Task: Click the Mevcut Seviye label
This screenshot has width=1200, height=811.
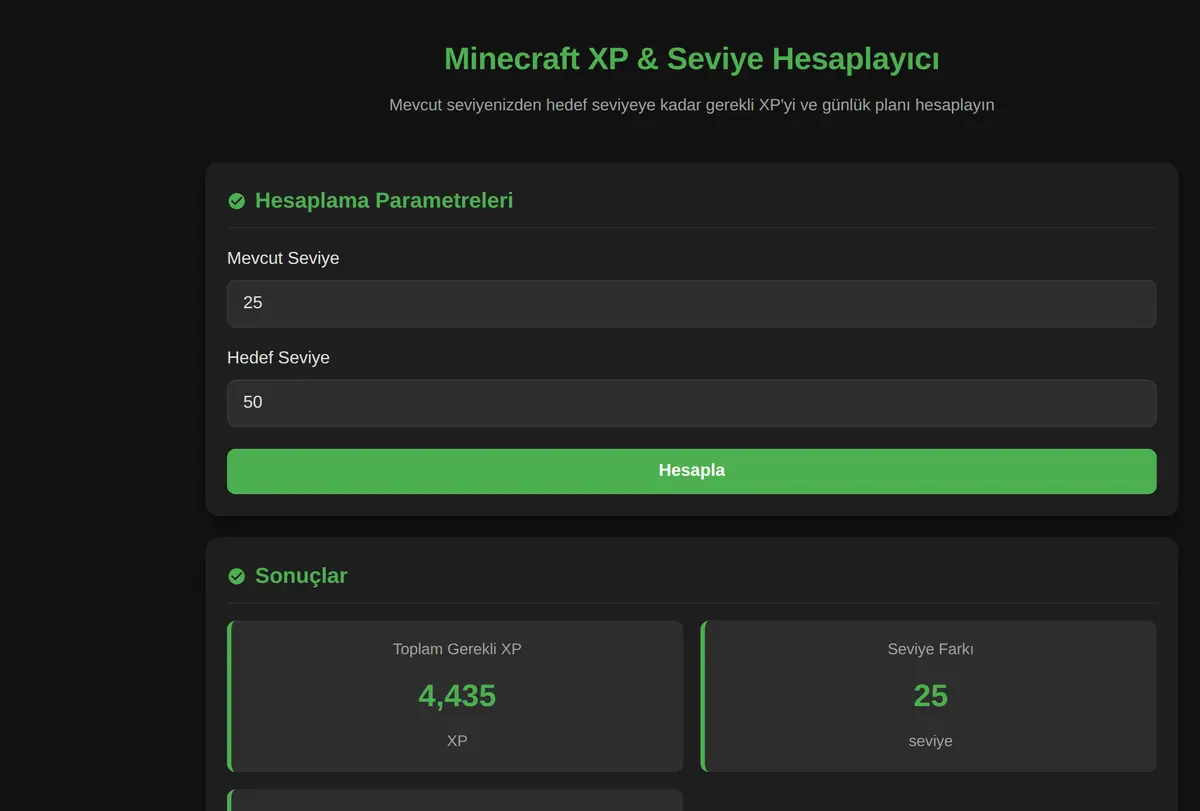Action: point(283,258)
